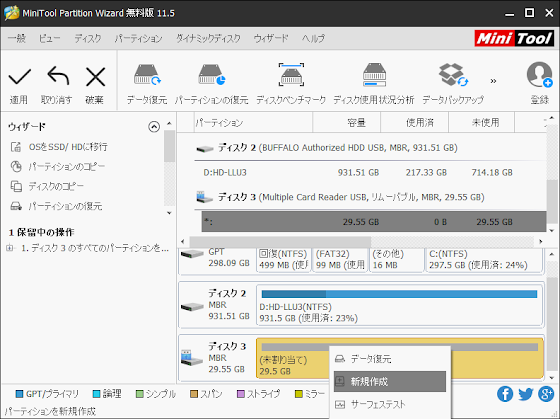Click the Other (その他) 16 MB partition block

click(396, 260)
